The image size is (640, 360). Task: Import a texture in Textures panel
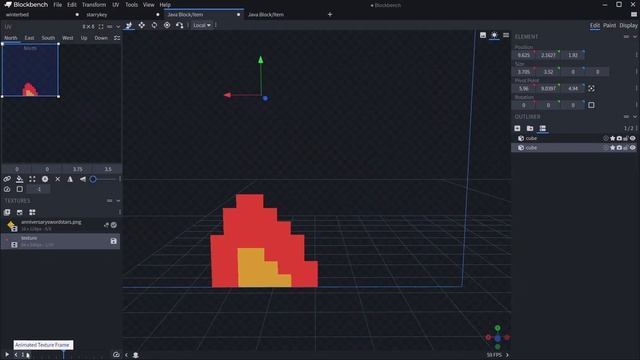point(7,212)
